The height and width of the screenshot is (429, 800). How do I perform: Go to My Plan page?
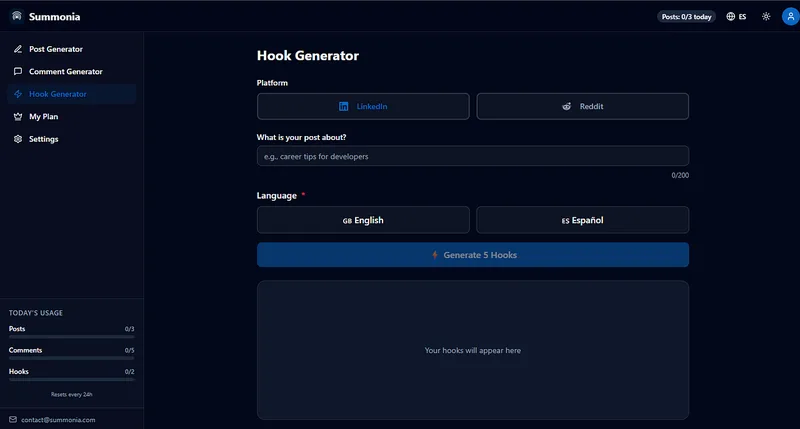tap(71, 116)
